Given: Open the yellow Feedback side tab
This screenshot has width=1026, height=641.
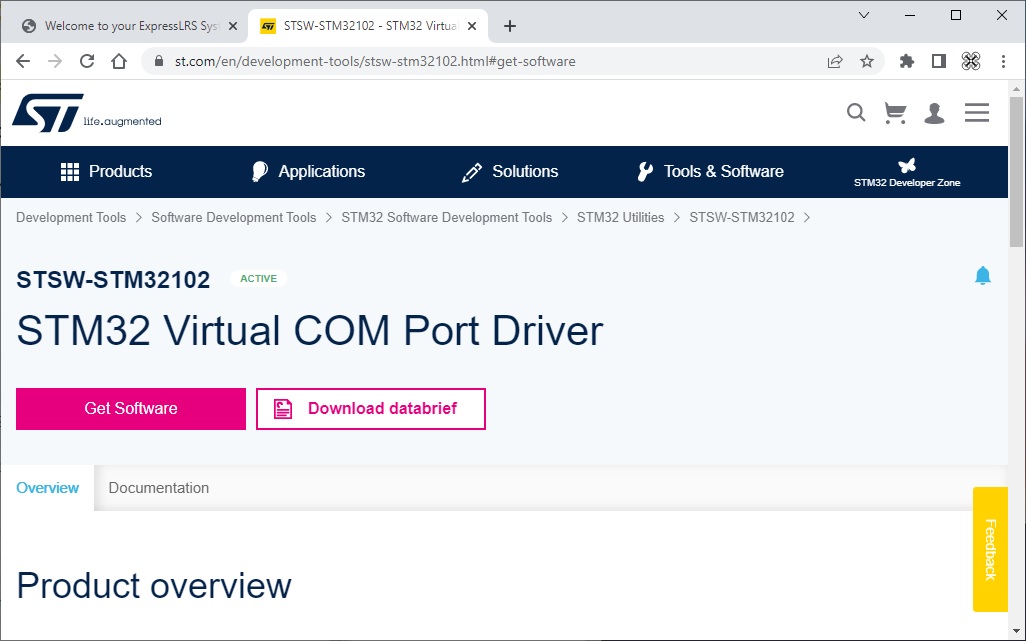Looking at the screenshot, I should [x=990, y=549].
